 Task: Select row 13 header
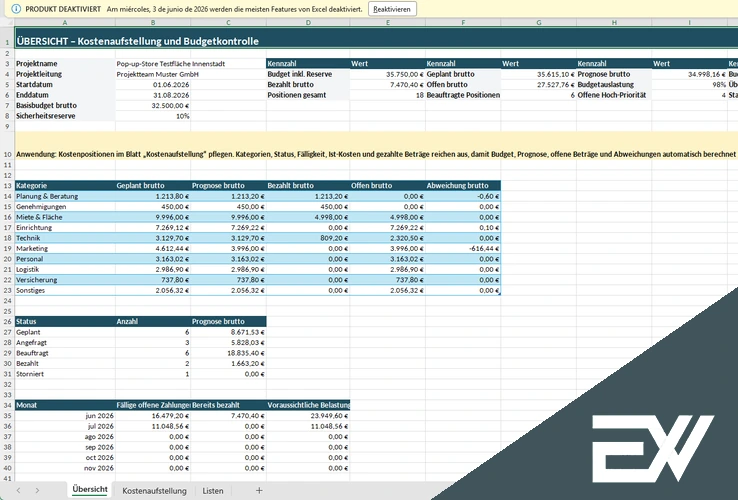coord(7,185)
